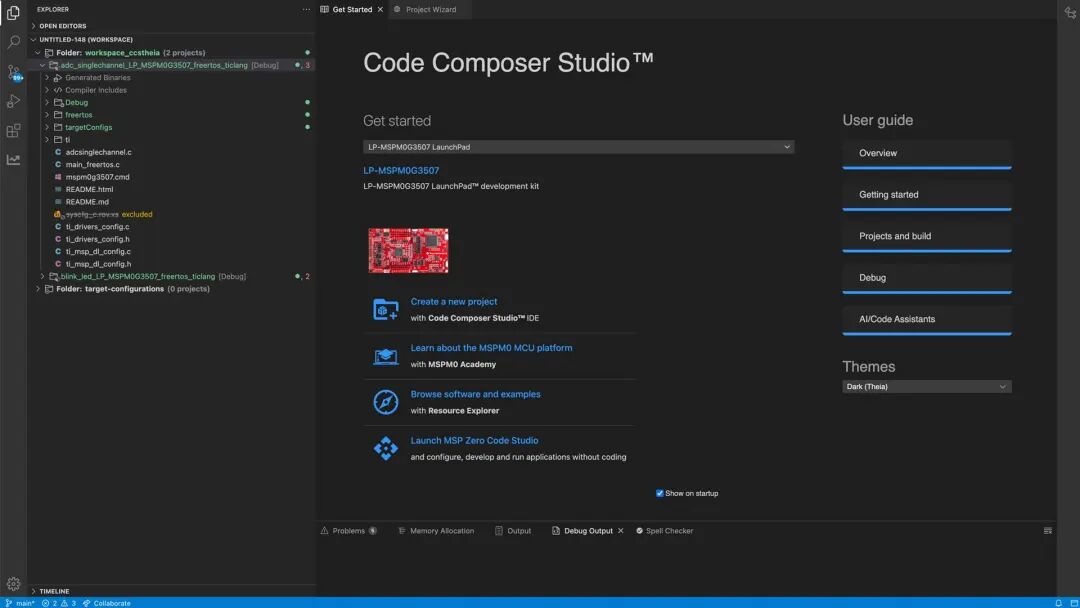Open ti_msp_dl_config.h file
This screenshot has width=1080, height=608.
coord(98,264)
